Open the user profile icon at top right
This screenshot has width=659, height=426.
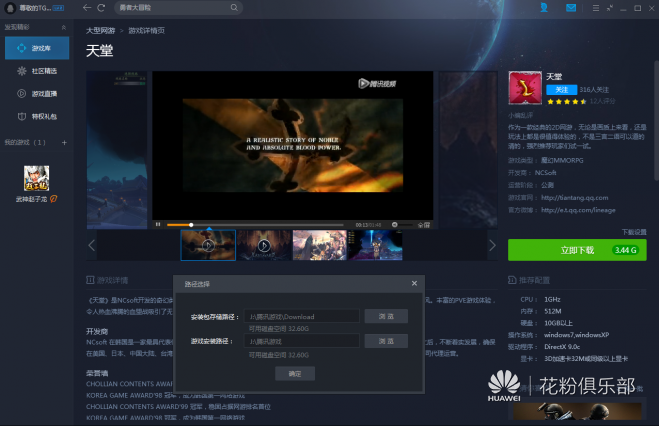pyautogui.click(x=544, y=8)
